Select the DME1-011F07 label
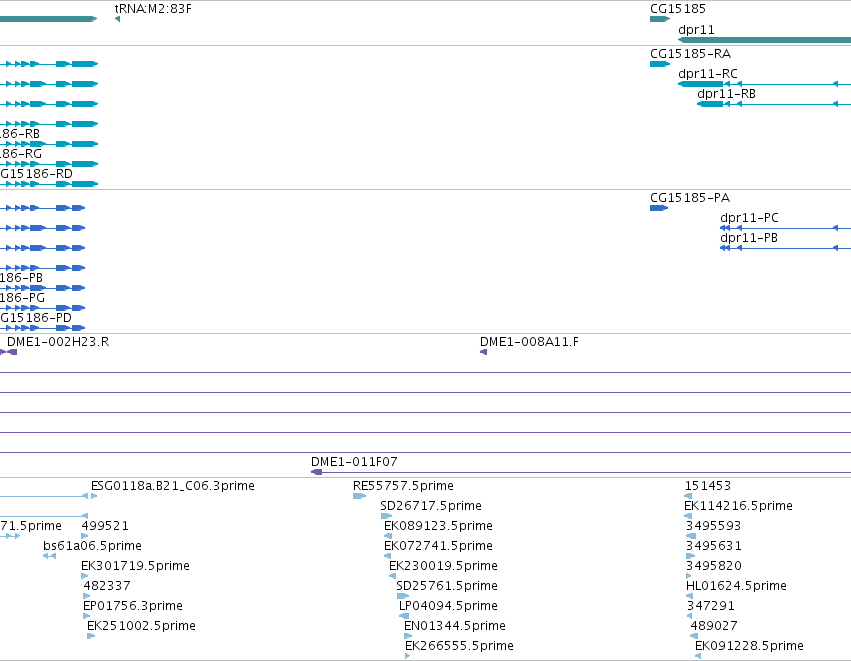The width and height of the screenshot is (851, 661). pyautogui.click(x=354, y=462)
